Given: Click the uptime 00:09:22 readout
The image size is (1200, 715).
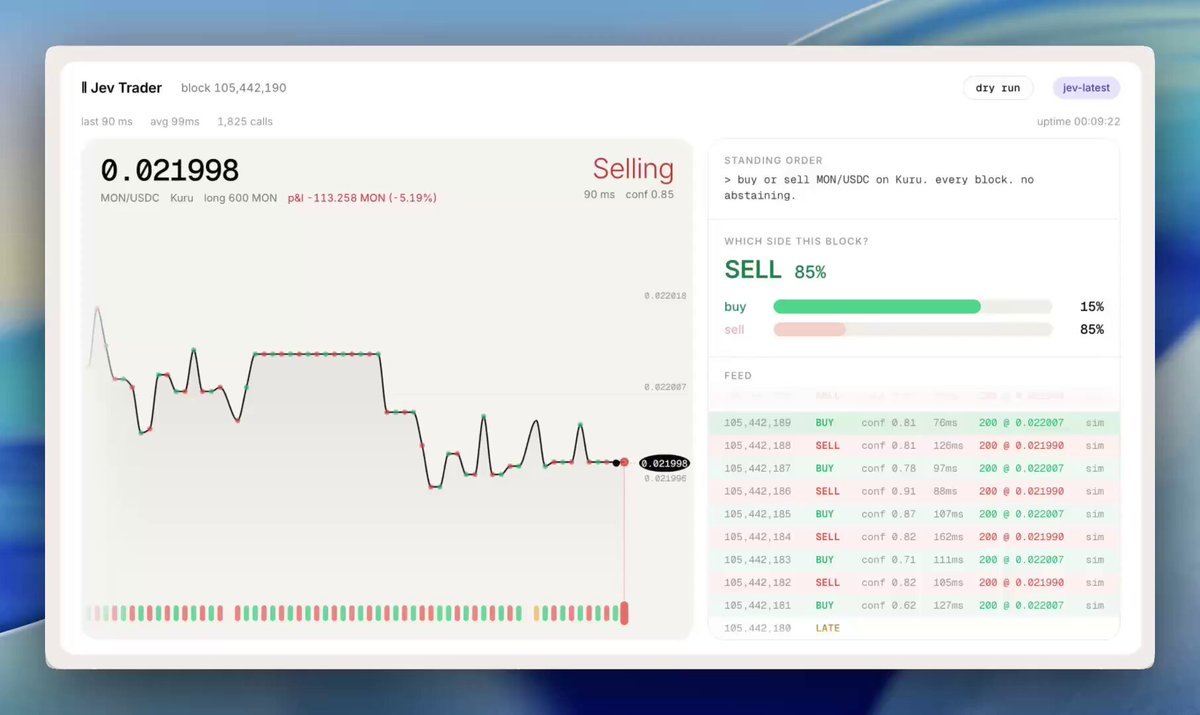Looking at the screenshot, I should click(1079, 122).
